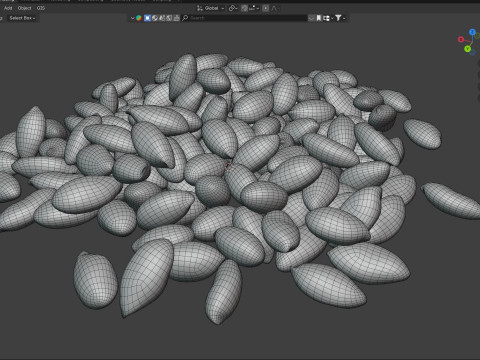This screenshot has height=360, width=480.
Task: Toggle the snapping magnet button
Action: [x=244, y=8]
